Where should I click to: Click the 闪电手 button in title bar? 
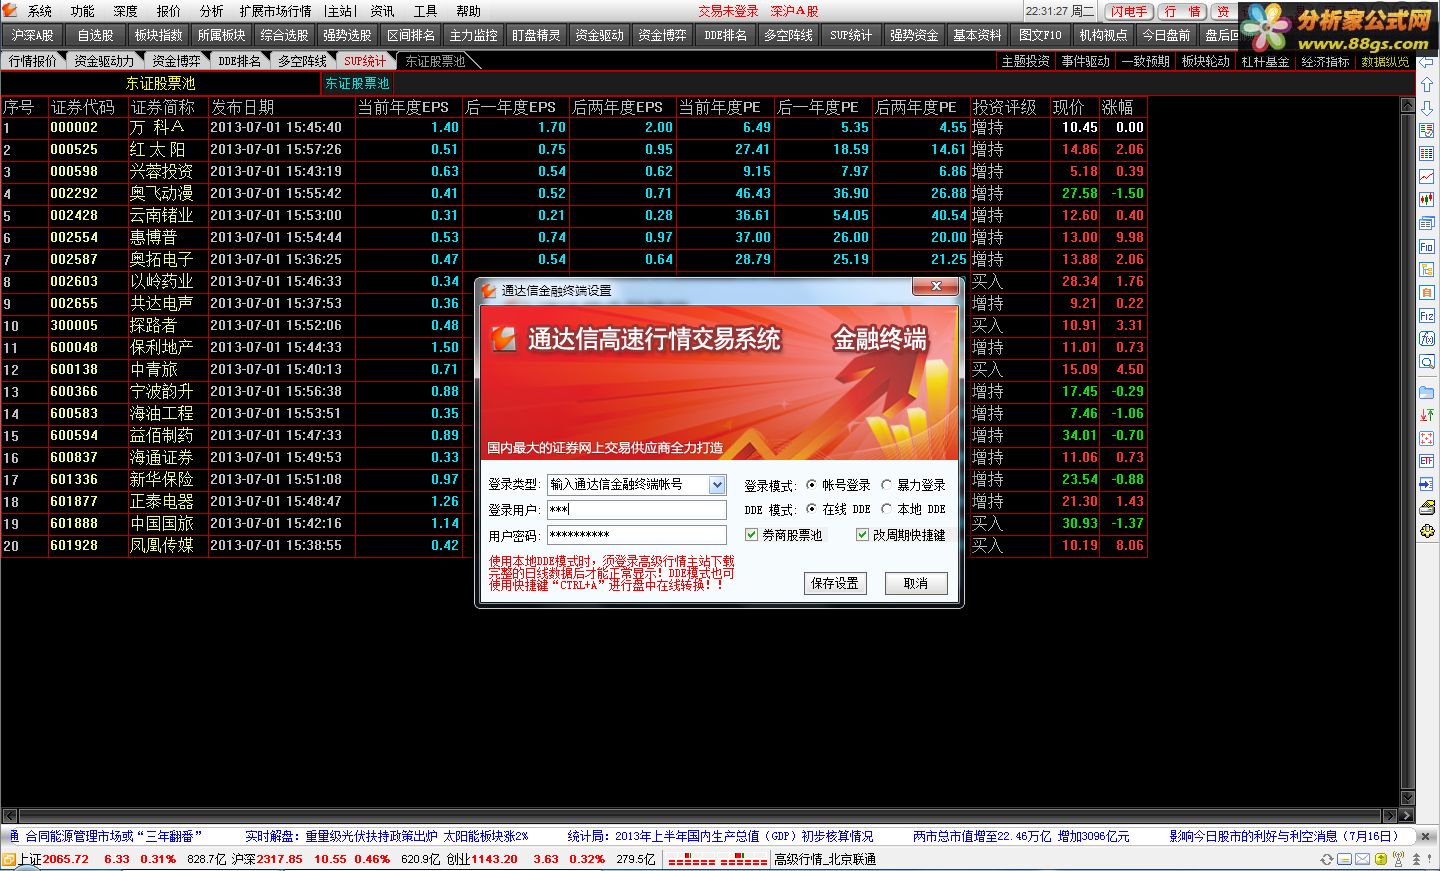(1130, 11)
